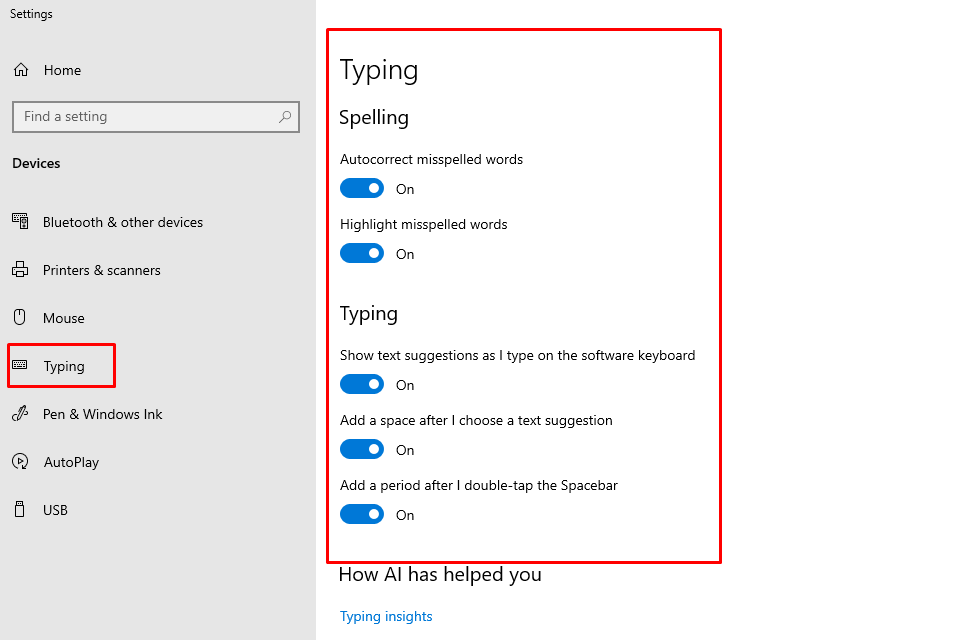The image size is (954, 640).
Task: Turn off Highlight misspelled words toggle
Action: point(362,254)
